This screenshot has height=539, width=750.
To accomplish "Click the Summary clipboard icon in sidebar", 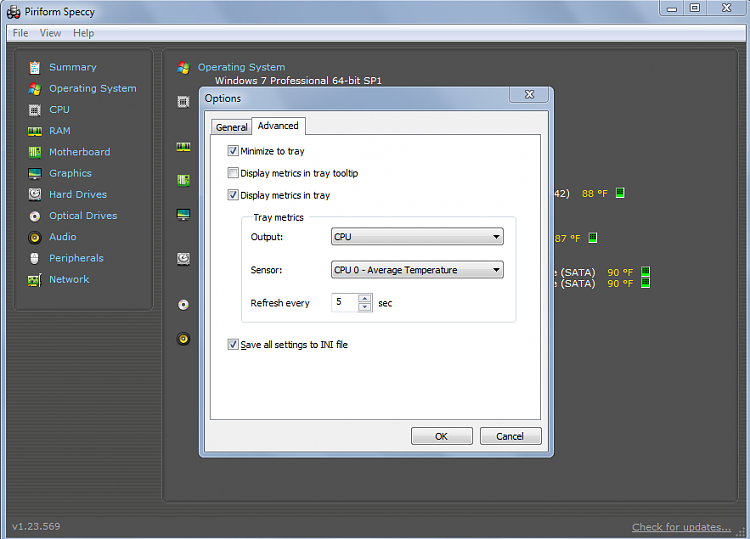I will click(34, 67).
